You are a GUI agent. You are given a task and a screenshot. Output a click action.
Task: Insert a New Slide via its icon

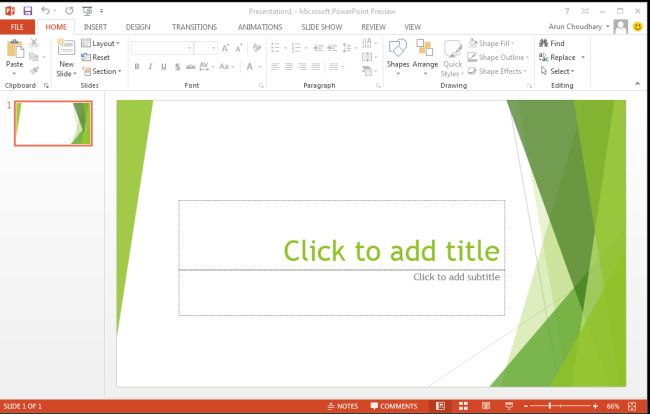(x=66, y=47)
